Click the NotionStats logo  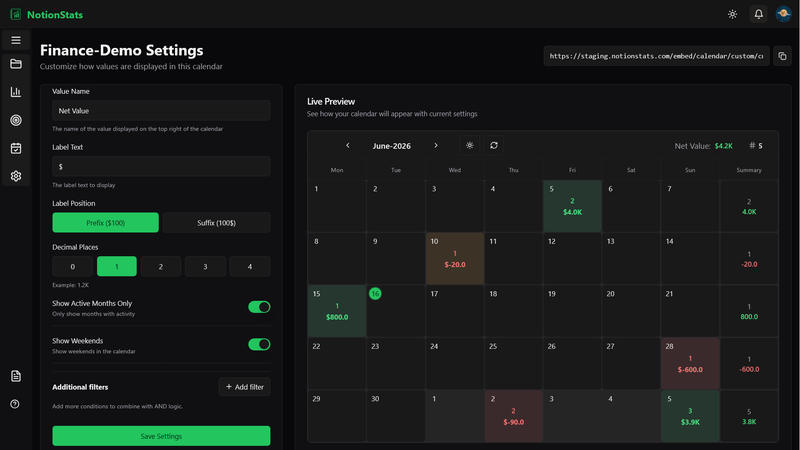click(x=47, y=15)
